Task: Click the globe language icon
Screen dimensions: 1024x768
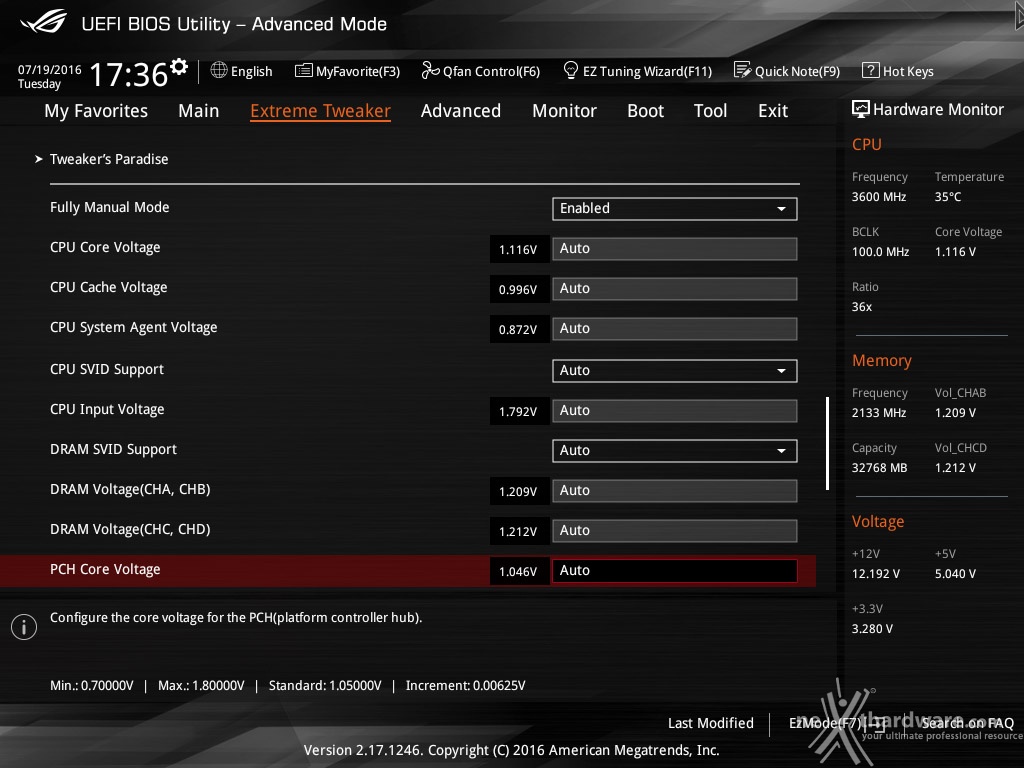Action: point(219,71)
